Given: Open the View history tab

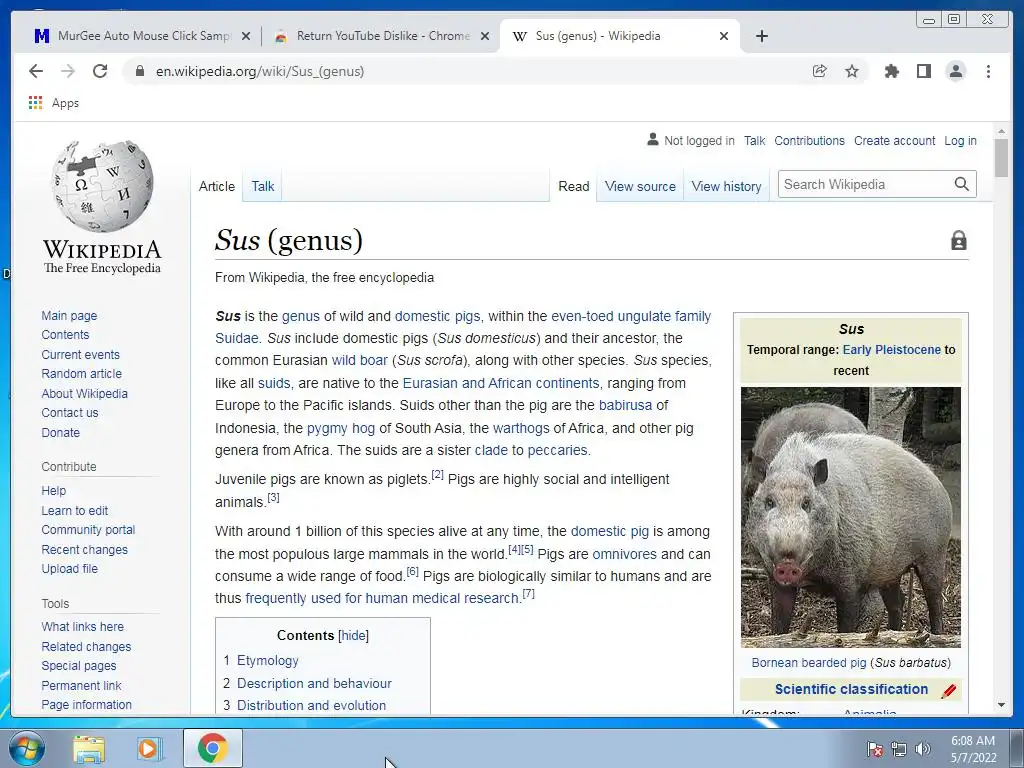Looking at the screenshot, I should tap(726, 186).
